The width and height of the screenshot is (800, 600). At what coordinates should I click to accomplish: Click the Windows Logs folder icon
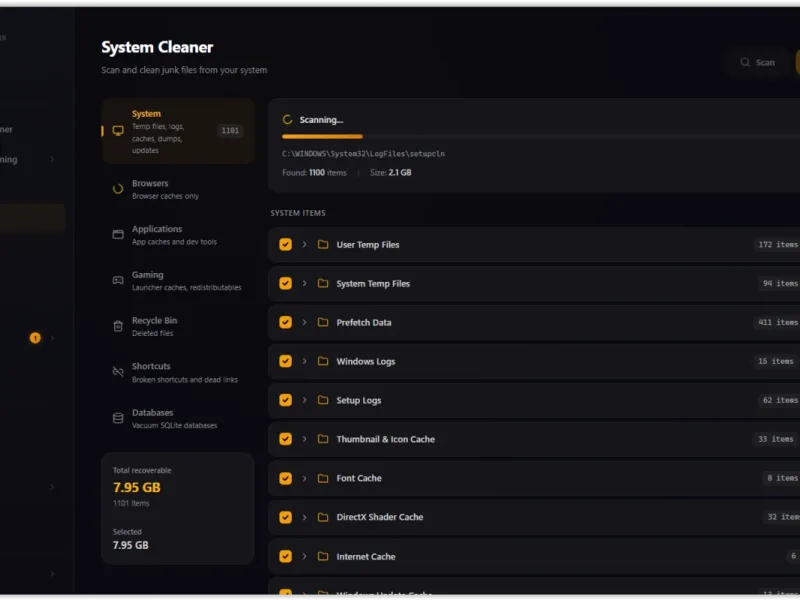pos(323,361)
